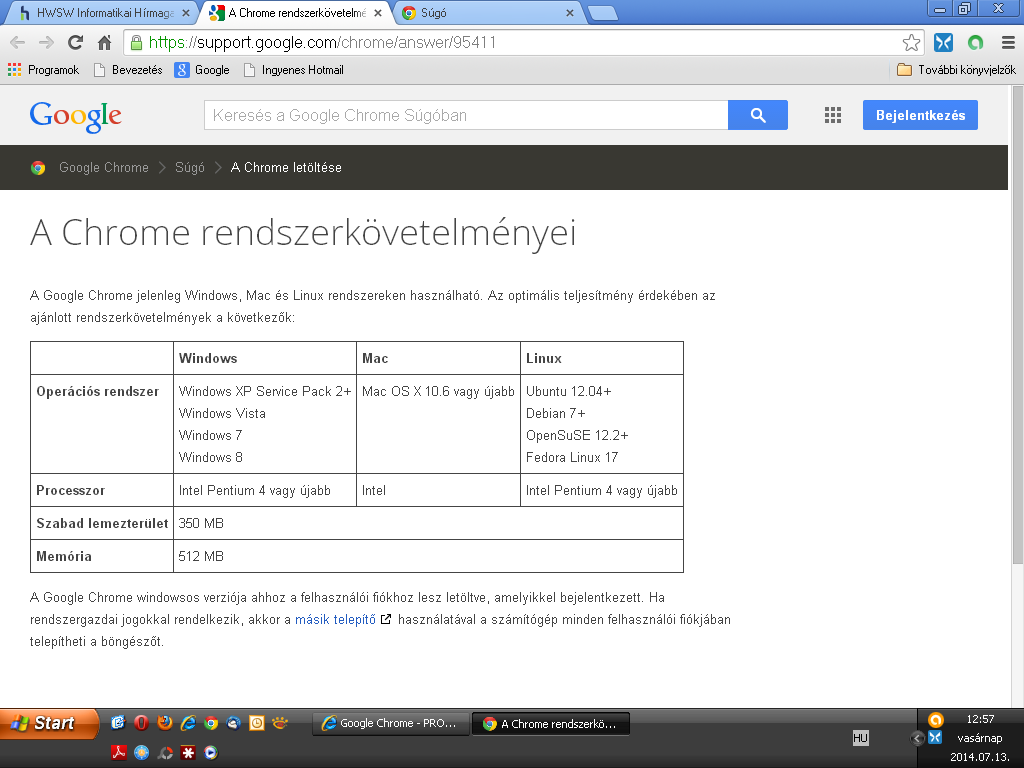The height and width of the screenshot is (768, 1024).
Task: Expand hidden system tray icons arrow
Action: pyautogui.click(x=917, y=739)
